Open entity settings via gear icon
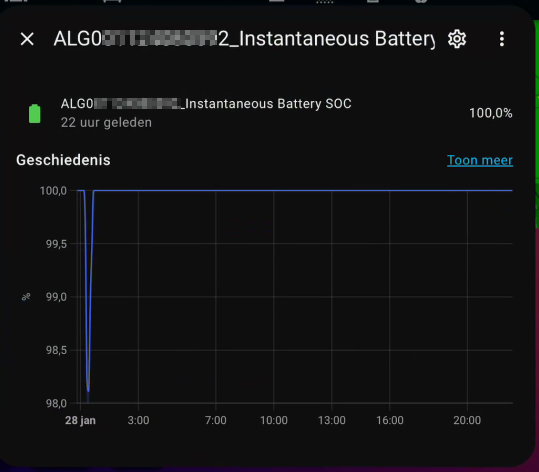This screenshot has height=472, width=539. point(457,39)
